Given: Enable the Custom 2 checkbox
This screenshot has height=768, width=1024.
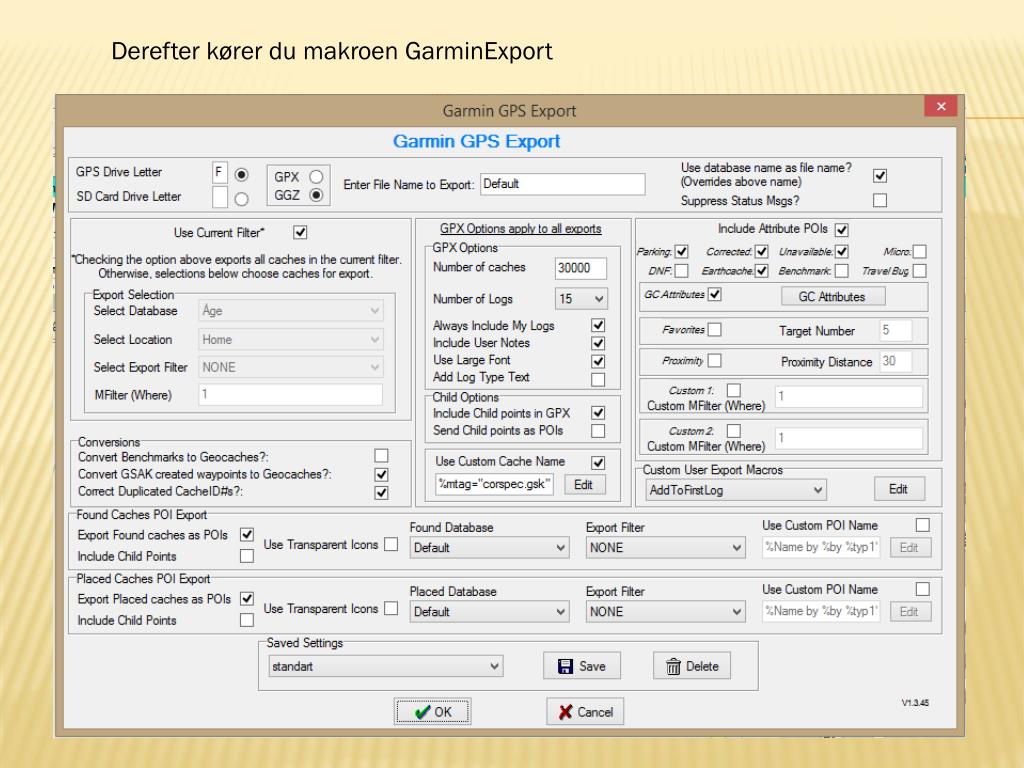Looking at the screenshot, I should tap(734, 431).
